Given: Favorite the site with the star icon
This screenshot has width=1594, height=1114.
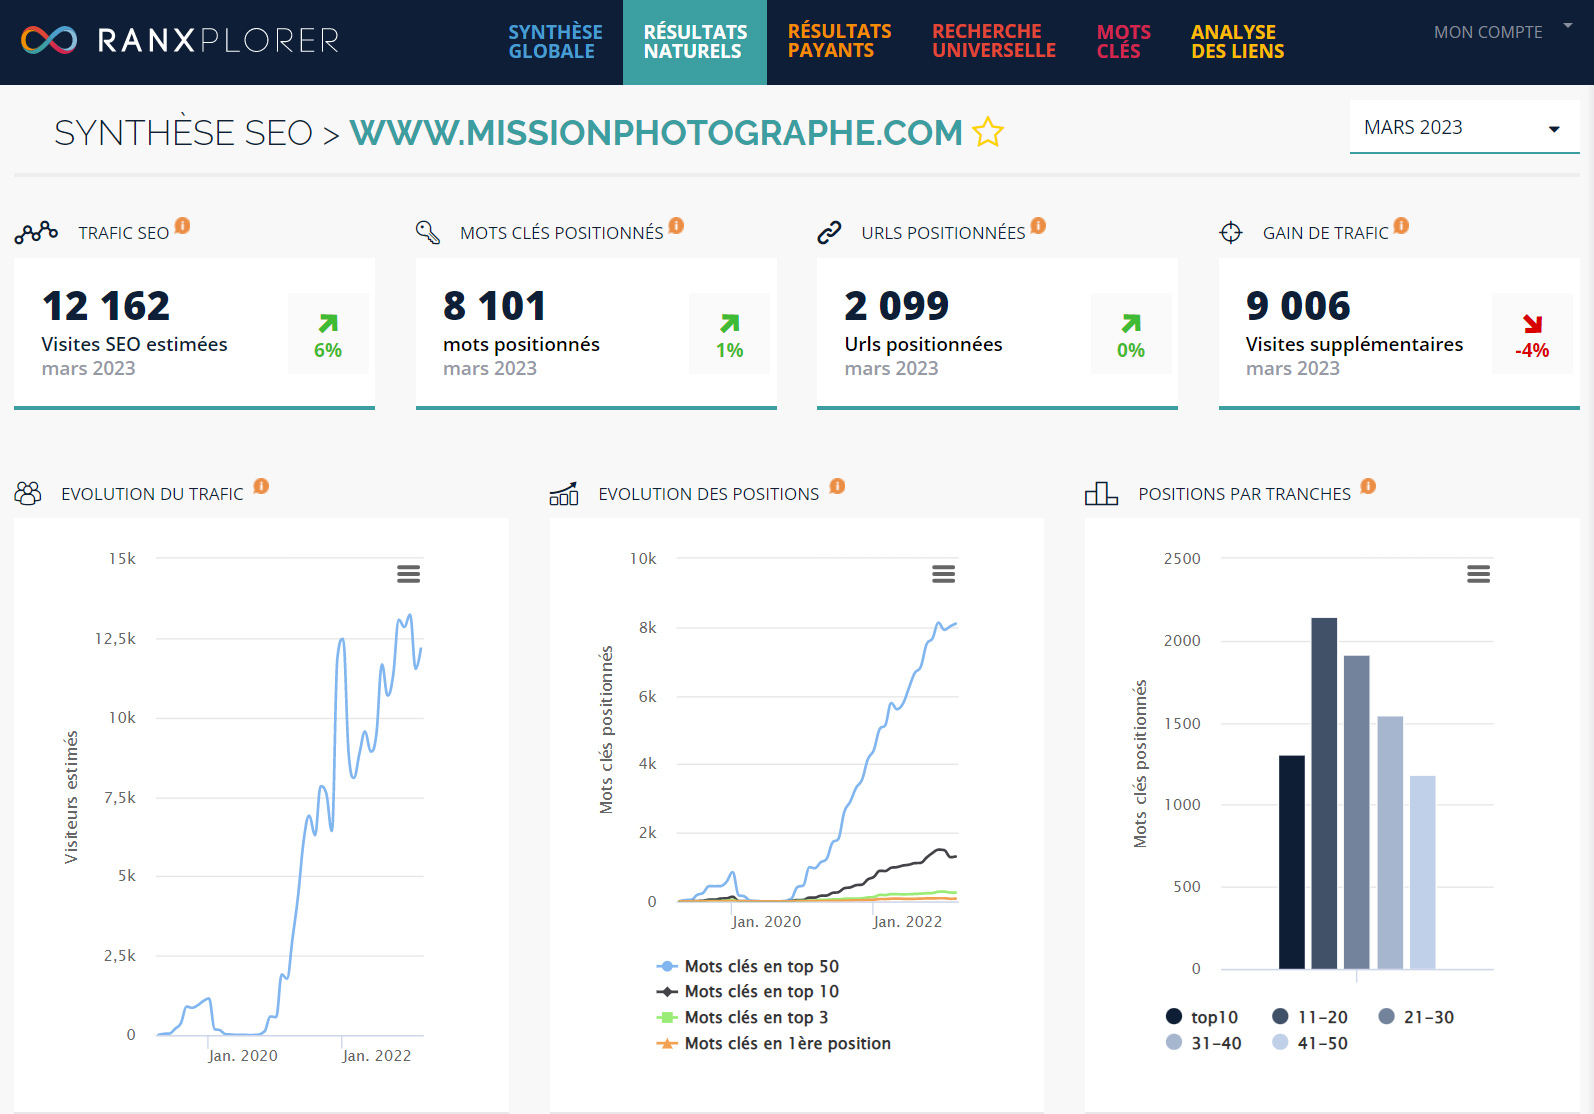Looking at the screenshot, I should click(x=988, y=132).
